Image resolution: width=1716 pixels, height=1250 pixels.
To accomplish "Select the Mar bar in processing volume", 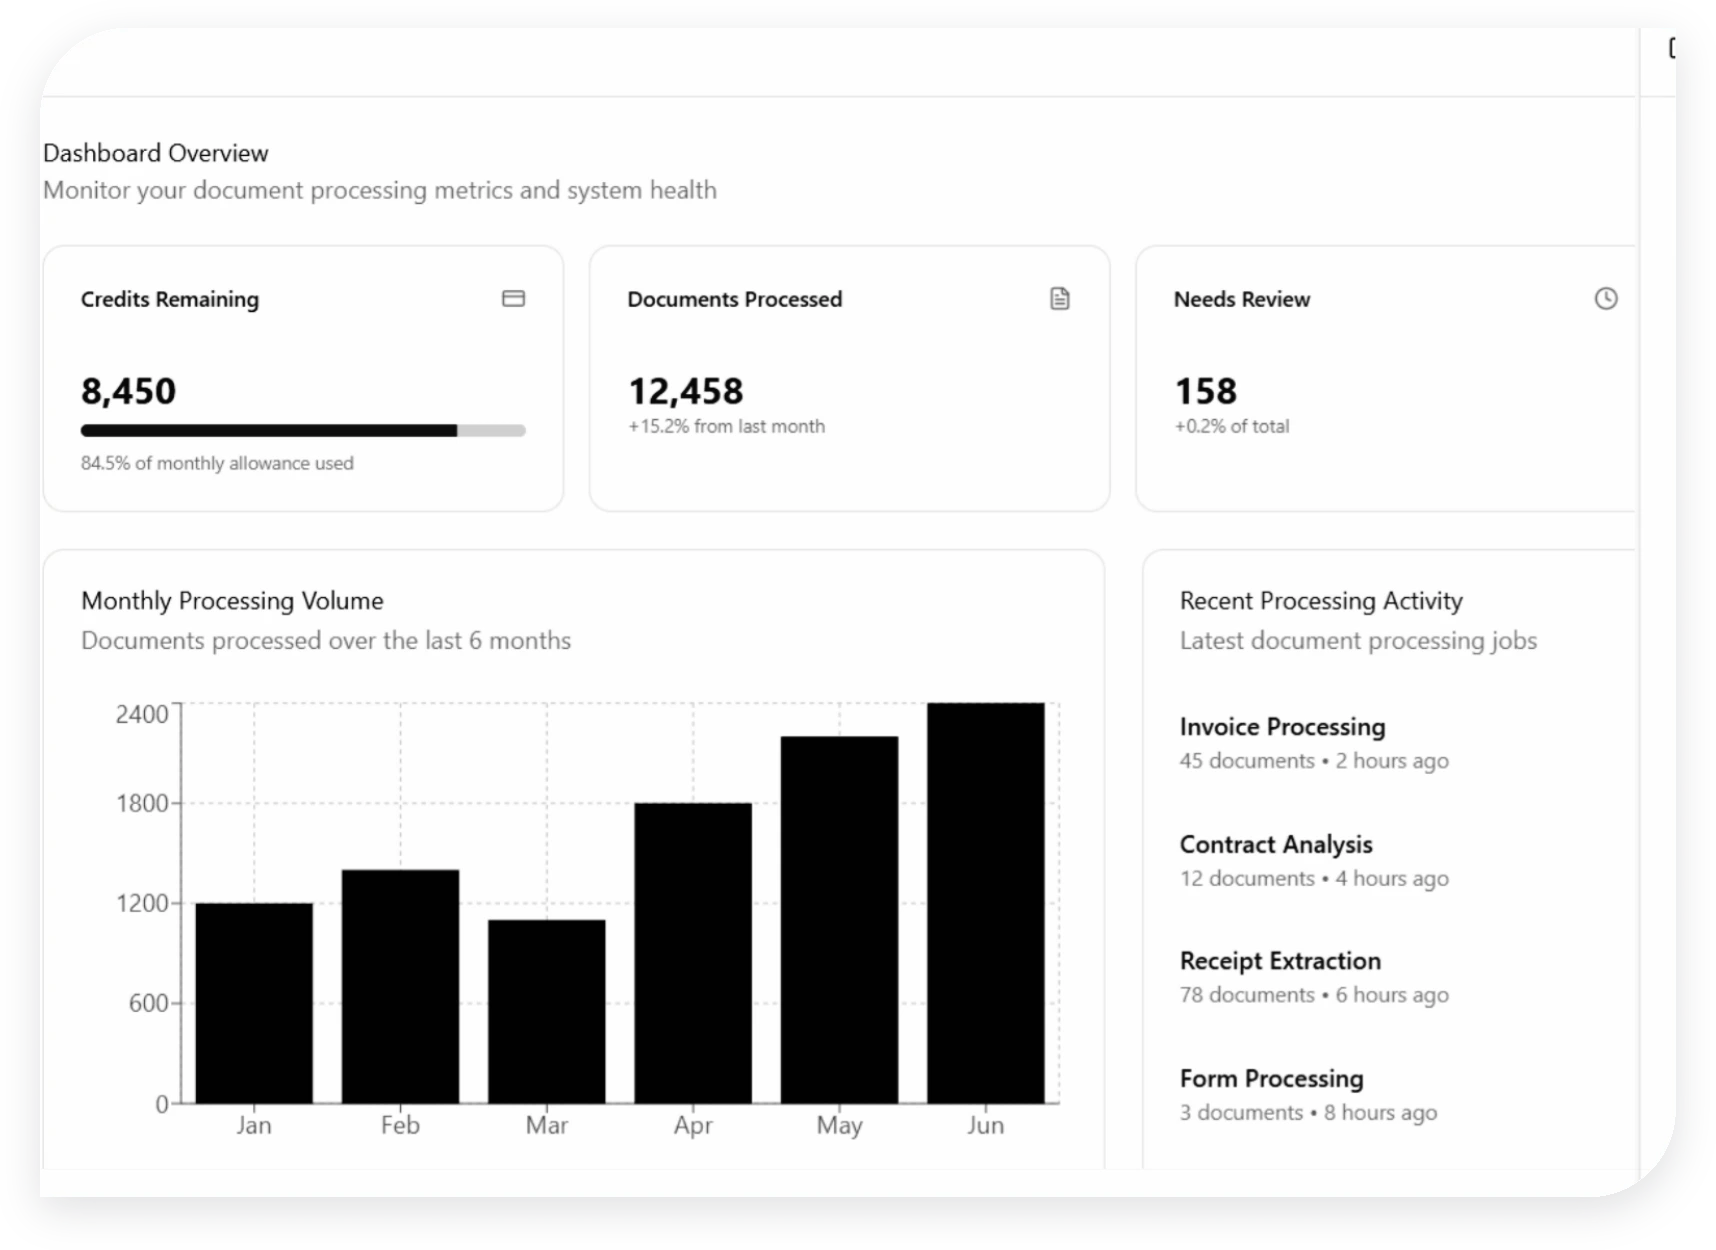I will pos(547,1011).
